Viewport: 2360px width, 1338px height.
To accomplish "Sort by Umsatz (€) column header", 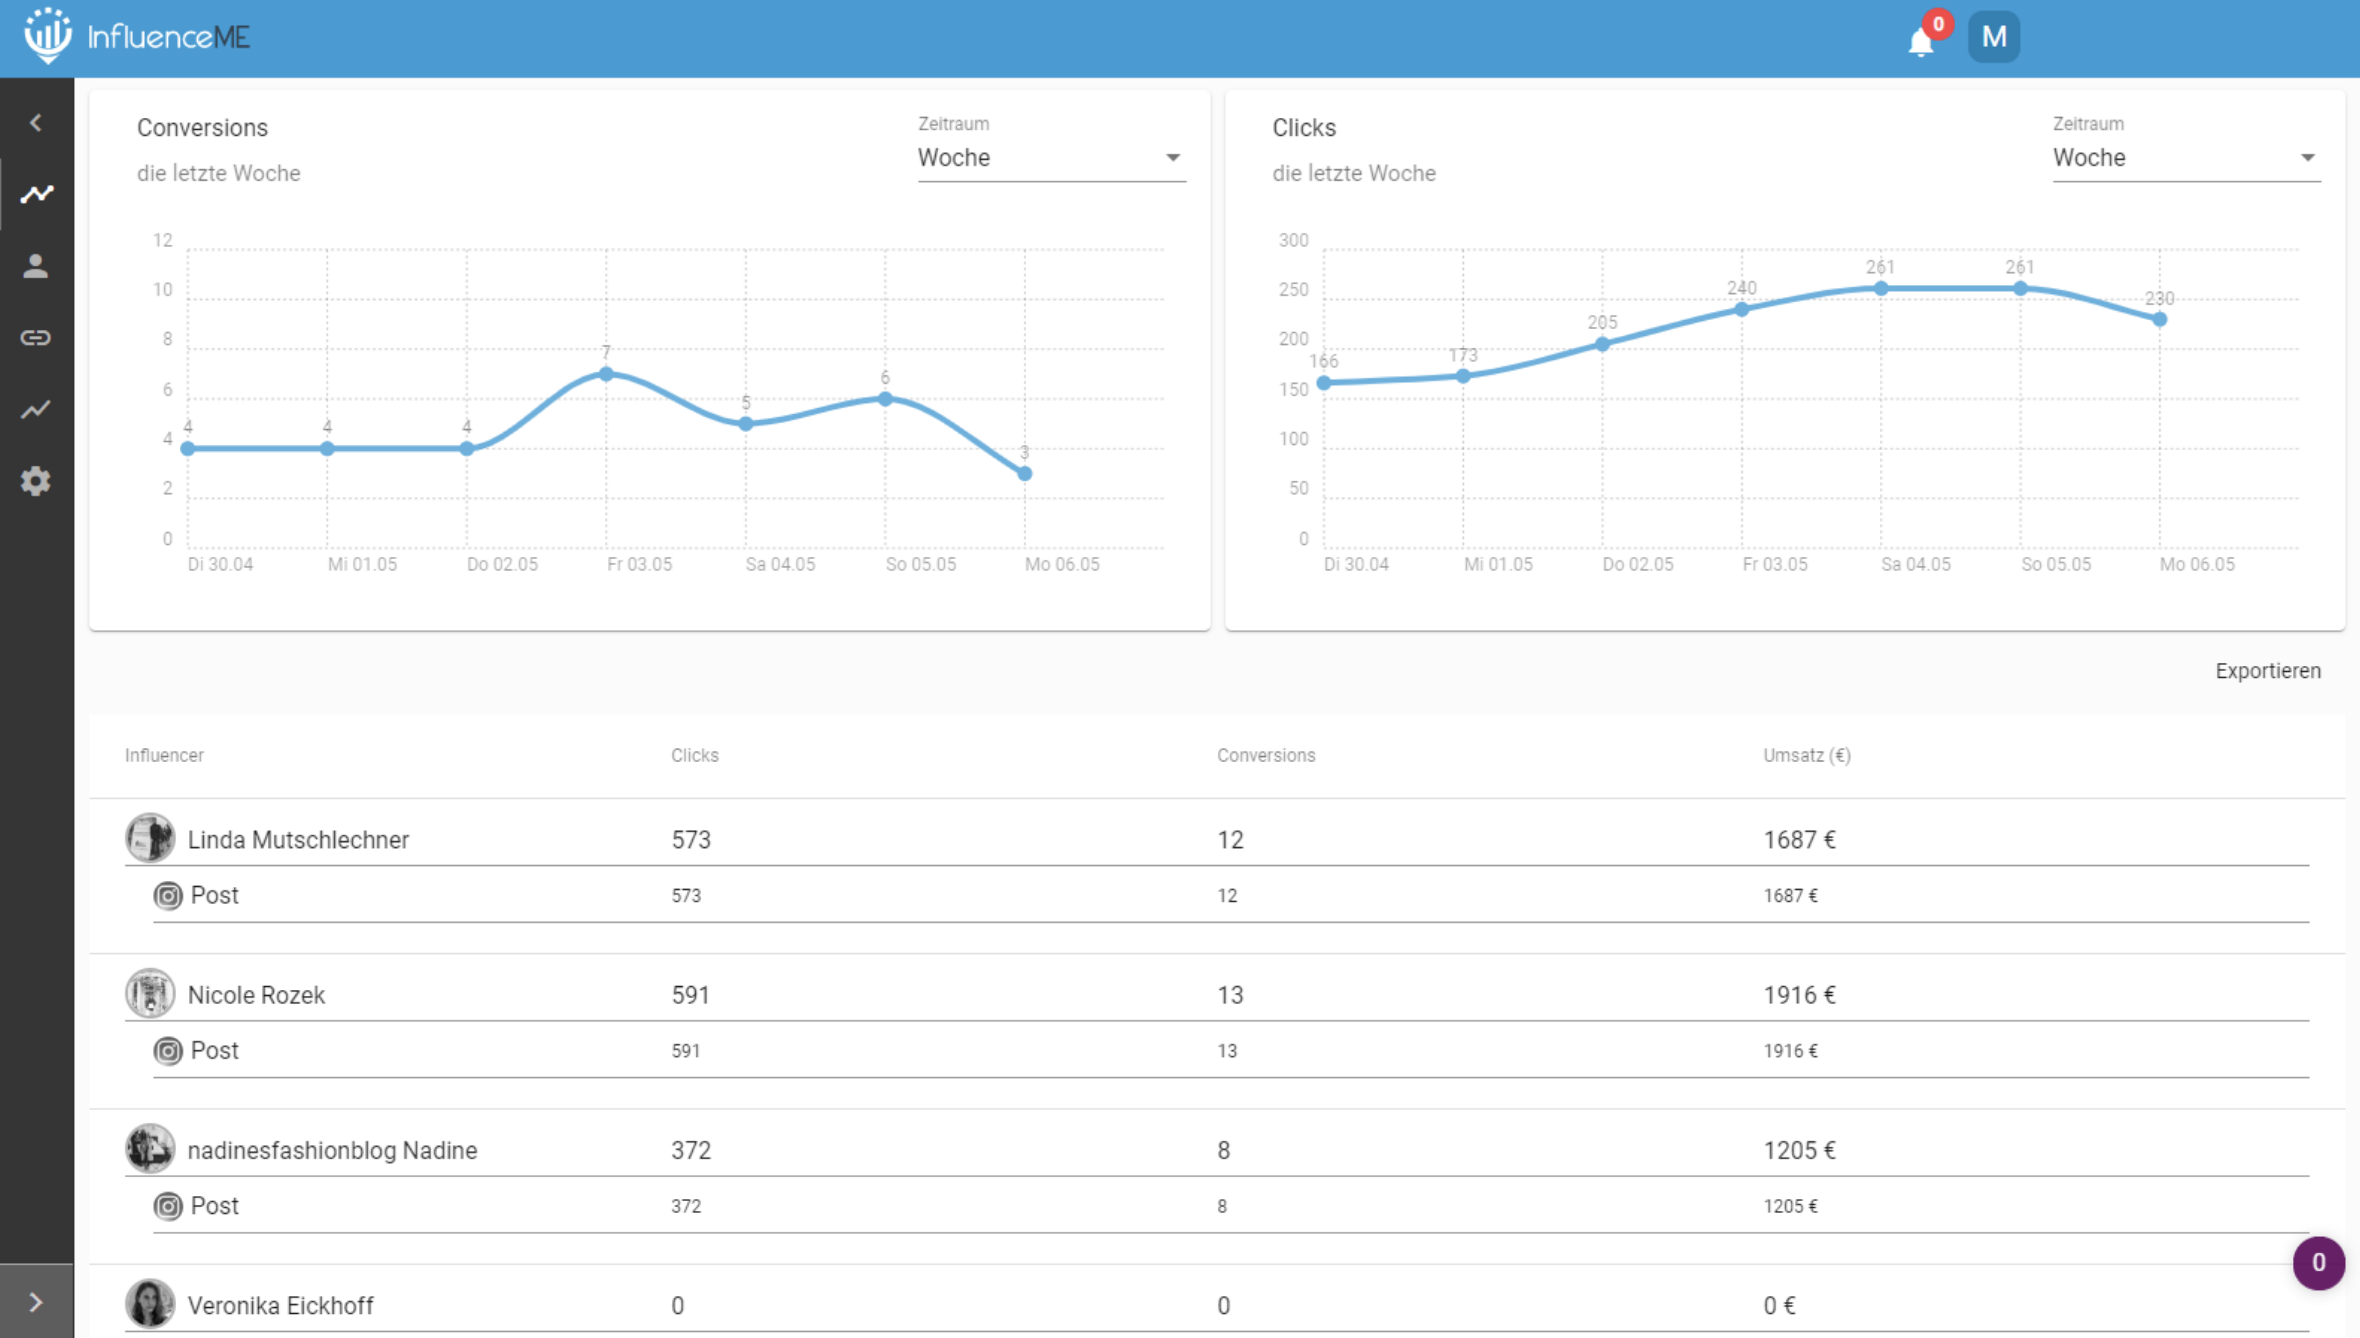I will click(1806, 755).
